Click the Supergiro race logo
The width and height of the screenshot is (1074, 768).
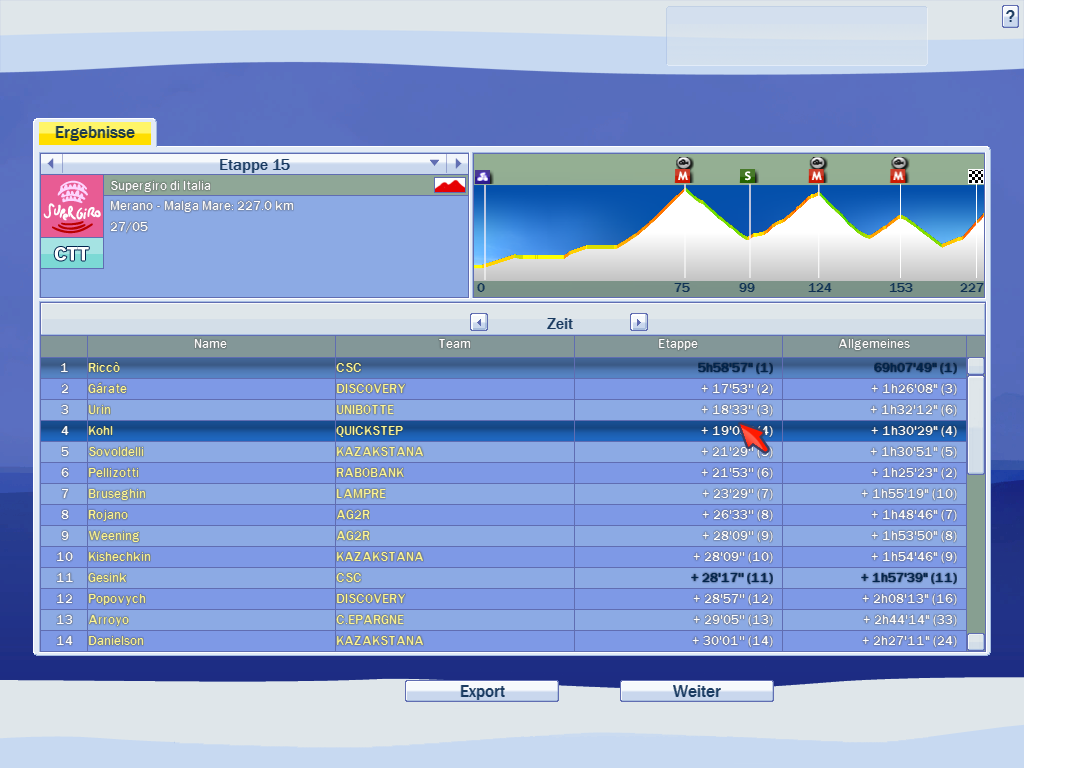click(x=72, y=207)
